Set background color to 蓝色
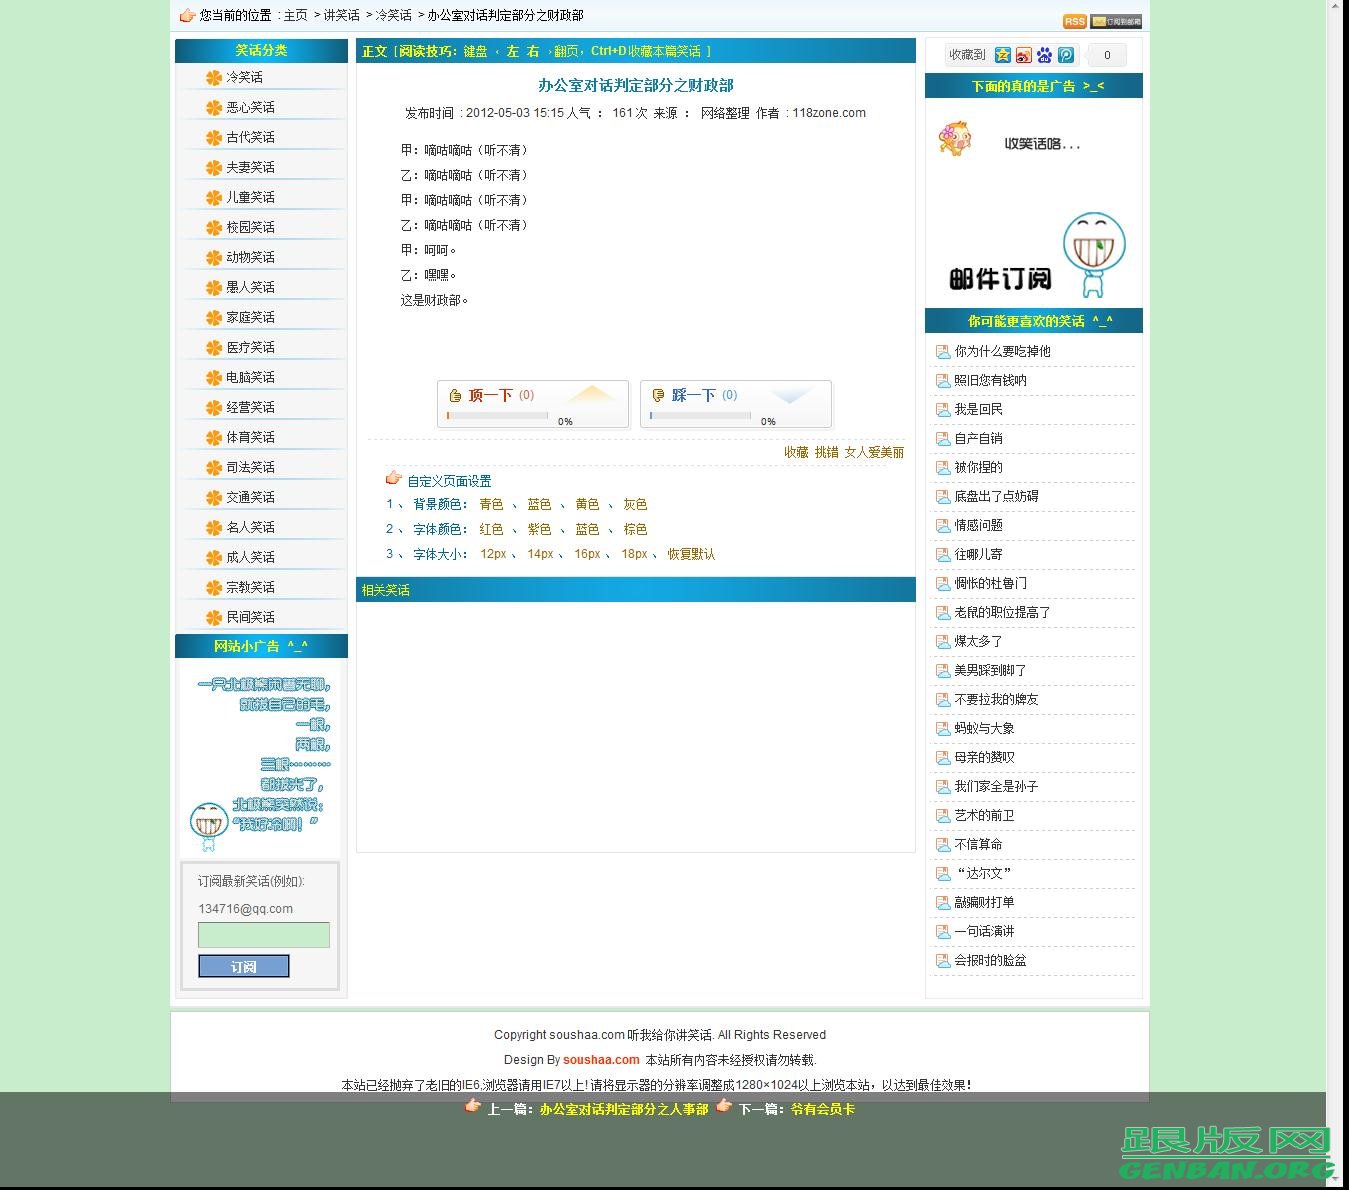Viewport: 1349px width, 1190px height. pyautogui.click(x=539, y=504)
